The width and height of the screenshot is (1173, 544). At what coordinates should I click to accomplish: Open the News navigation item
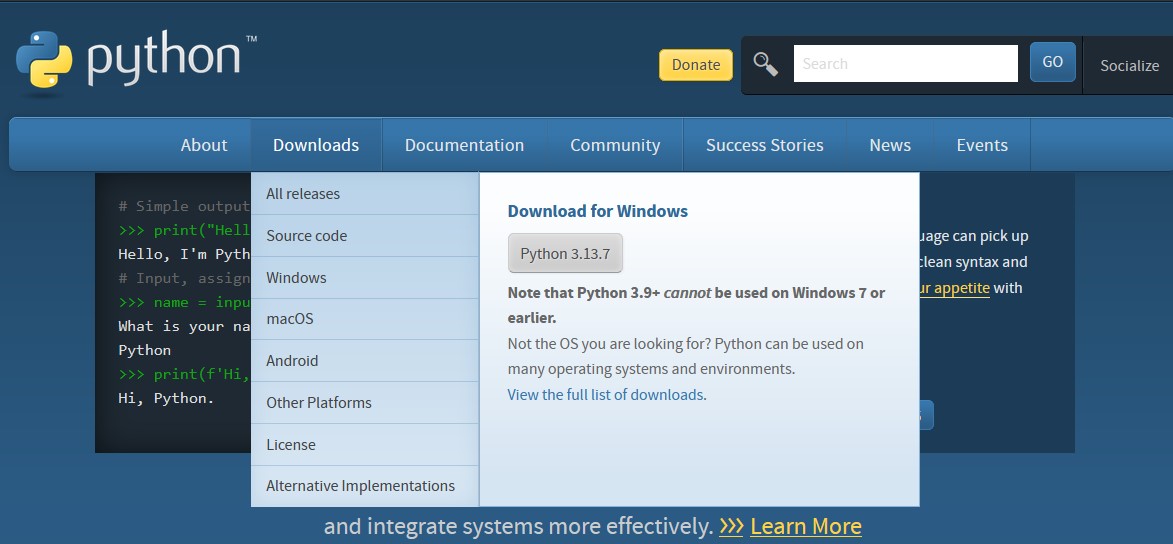(x=889, y=145)
